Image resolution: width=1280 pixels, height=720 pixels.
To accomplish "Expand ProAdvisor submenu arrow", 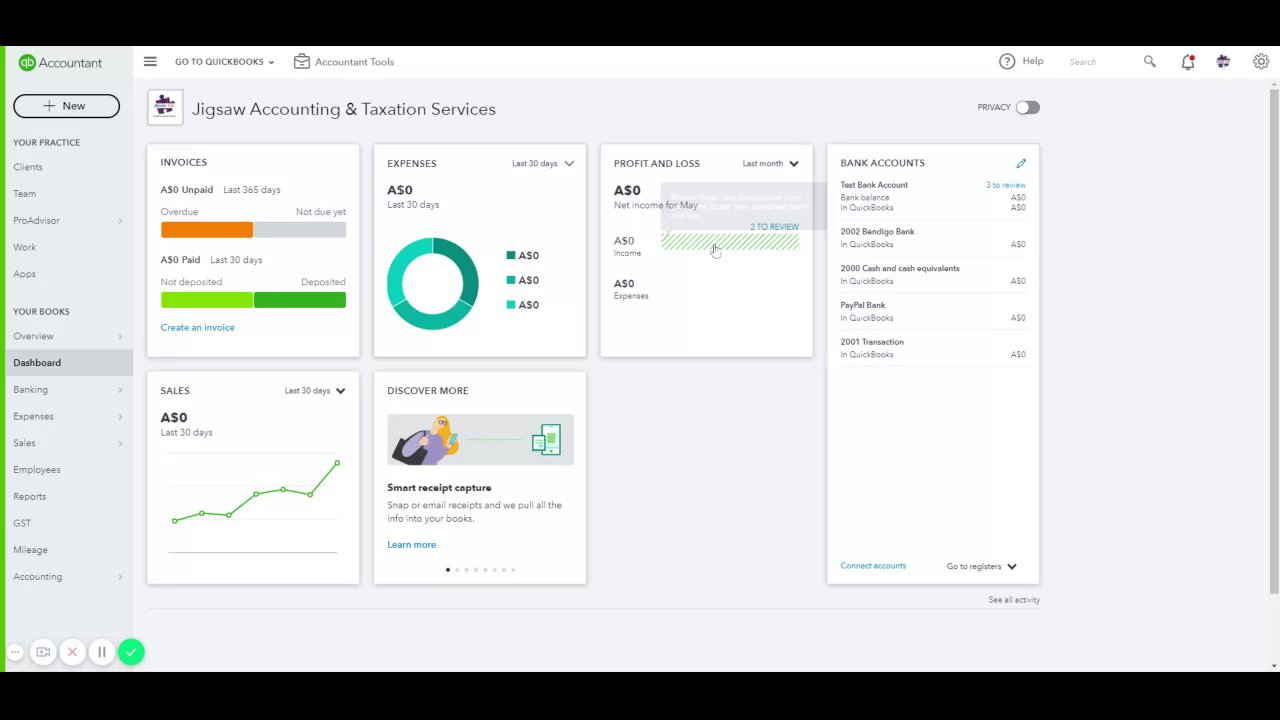I will pyautogui.click(x=120, y=221).
